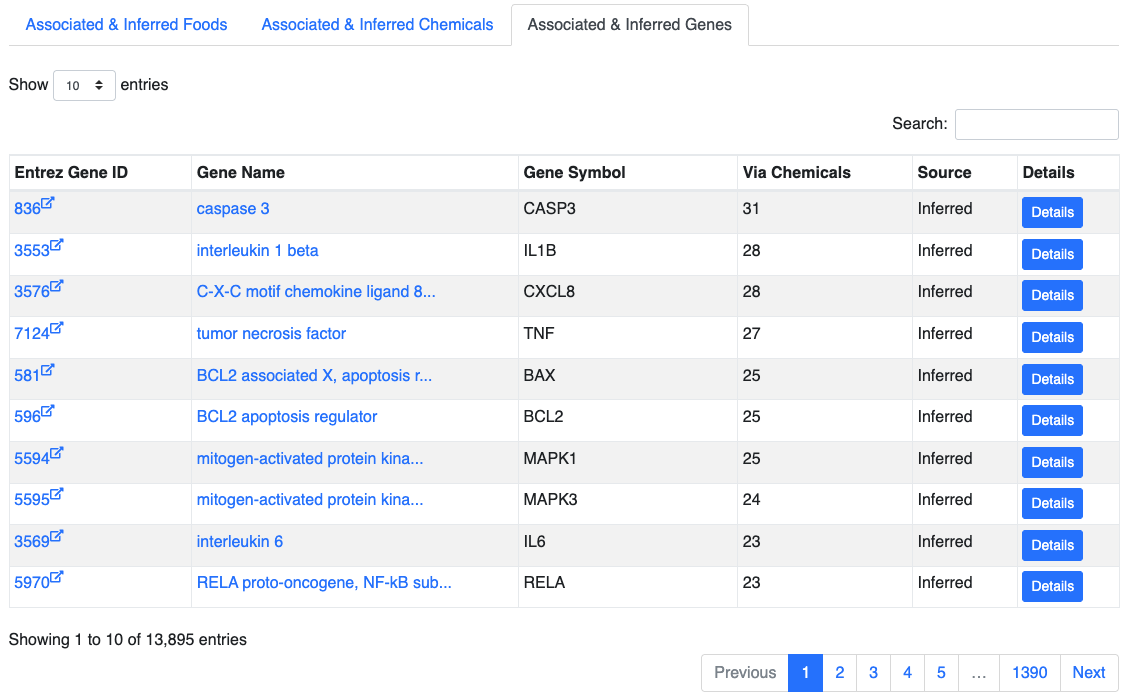Click external link icon next to ID 7124
This screenshot has width=1134, height=700.
56,328
